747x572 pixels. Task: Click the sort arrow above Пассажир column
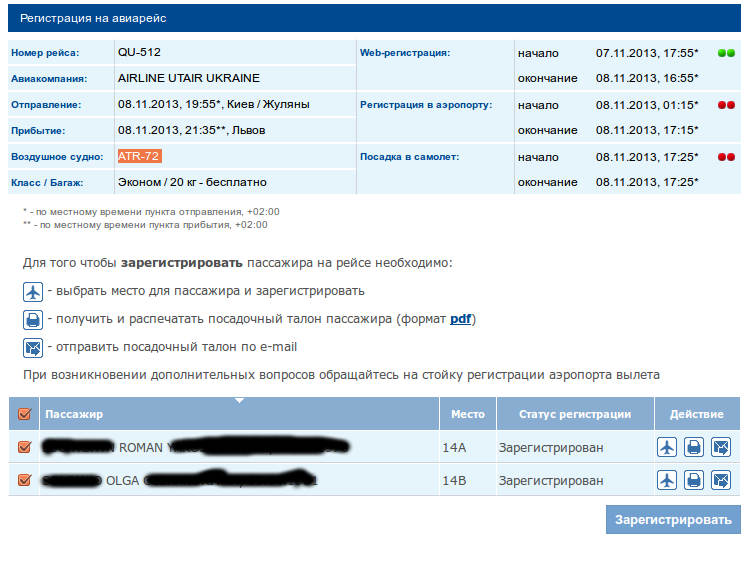(x=238, y=402)
